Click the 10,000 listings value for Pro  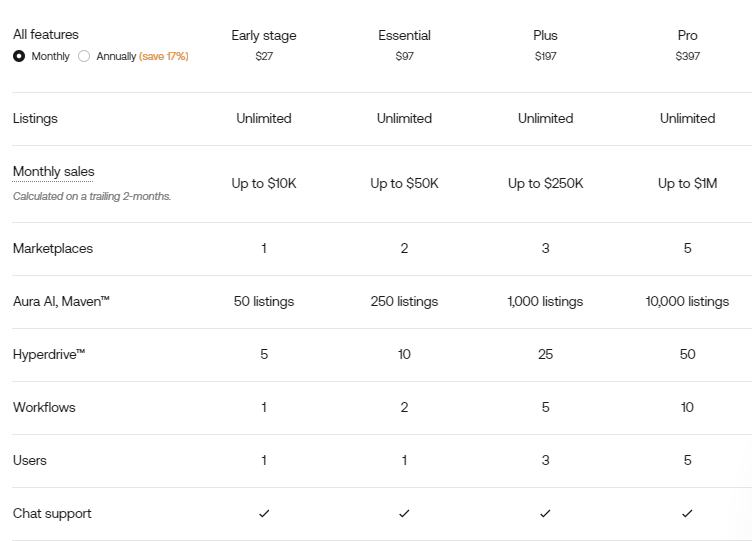tap(687, 301)
